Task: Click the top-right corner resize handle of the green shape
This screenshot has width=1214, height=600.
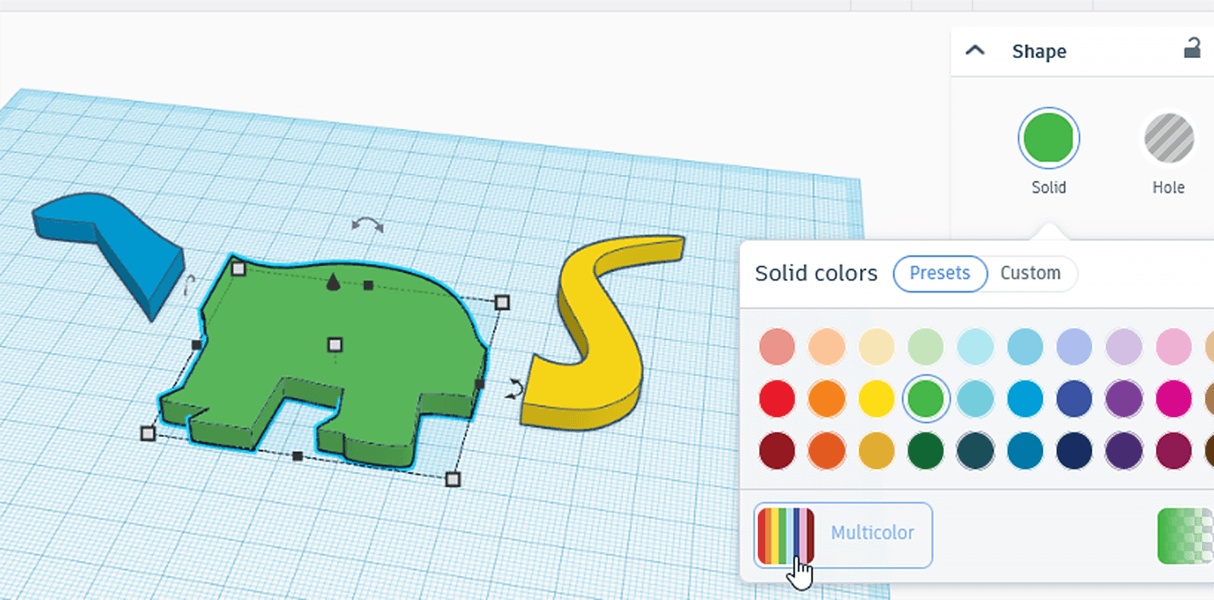Action: (502, 302)
